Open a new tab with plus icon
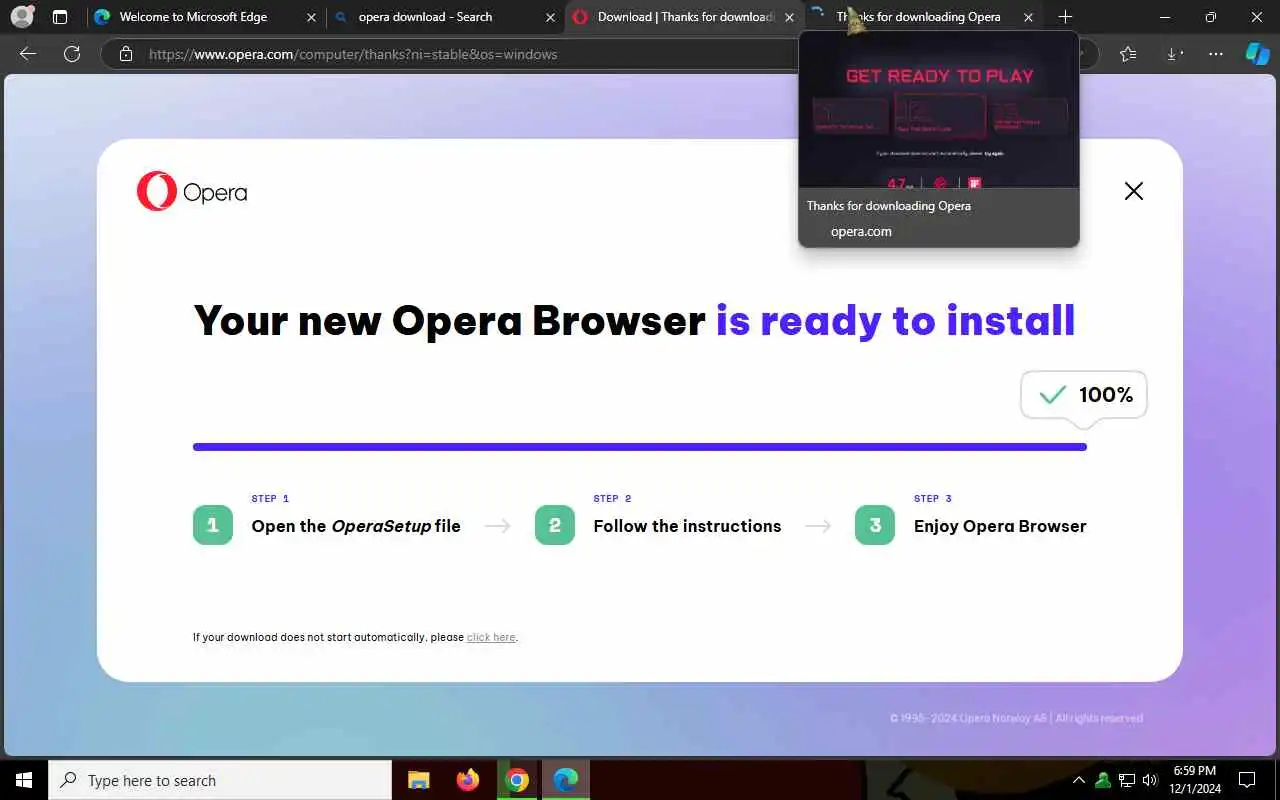Viewport: 1280px width, 800px height. (x=1065, y=17)
